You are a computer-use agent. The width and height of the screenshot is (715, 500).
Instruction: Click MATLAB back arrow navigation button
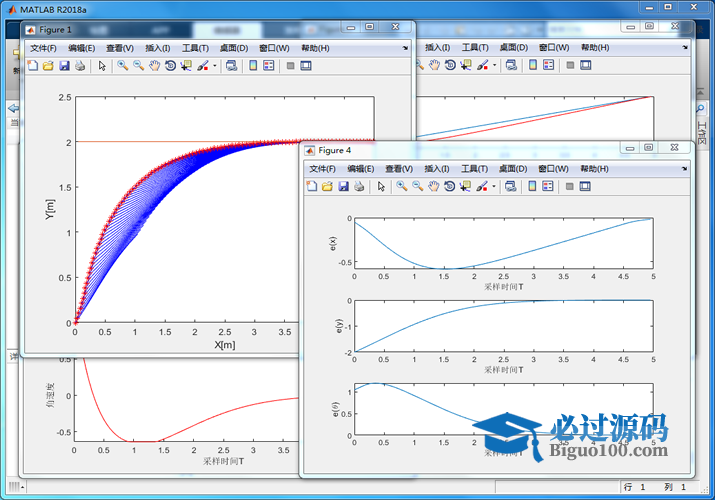14,108
